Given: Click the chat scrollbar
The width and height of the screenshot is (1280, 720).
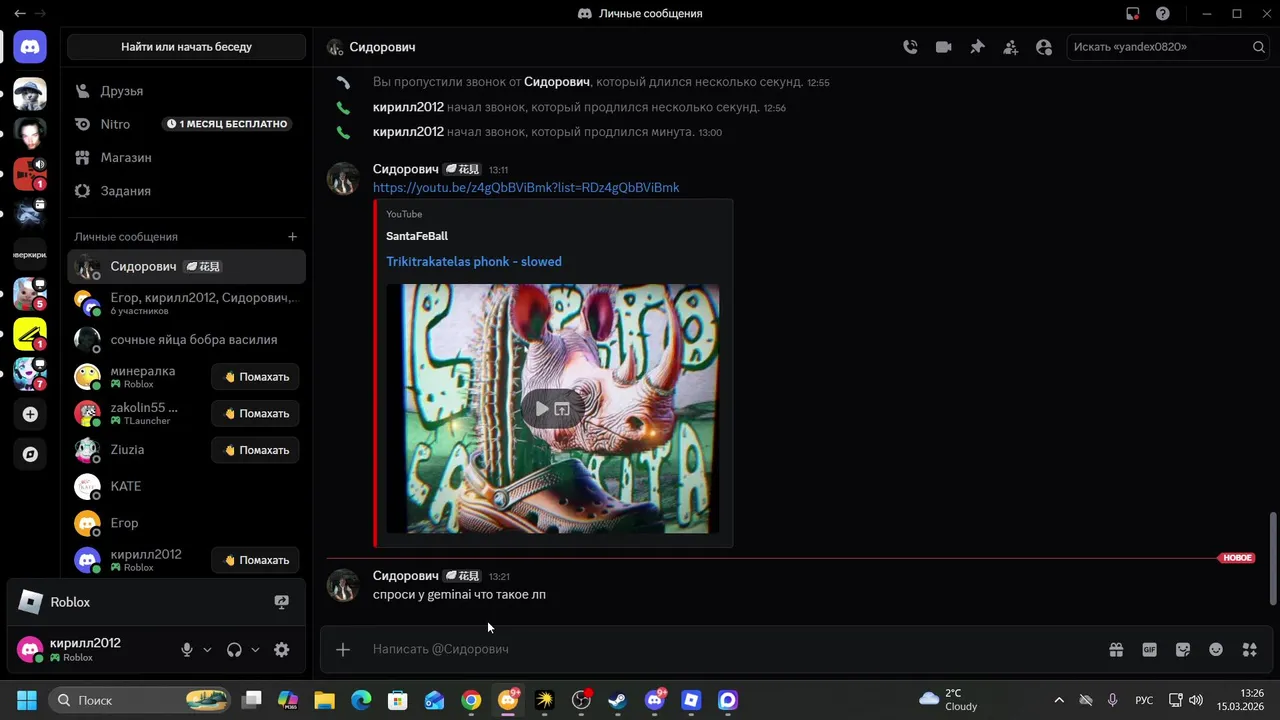Looking at the screenshot, I should tap(1273, 558).
